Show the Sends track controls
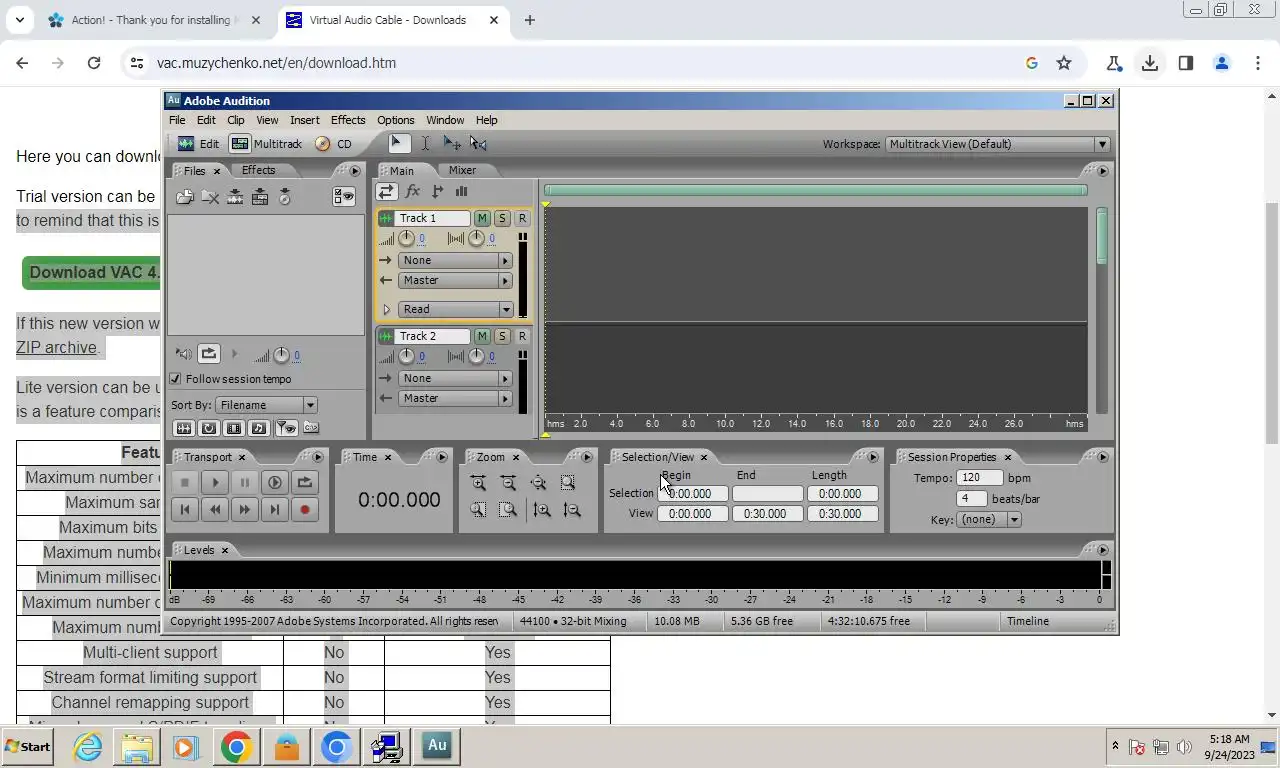 pyautogui.click(x=437, y=191)
